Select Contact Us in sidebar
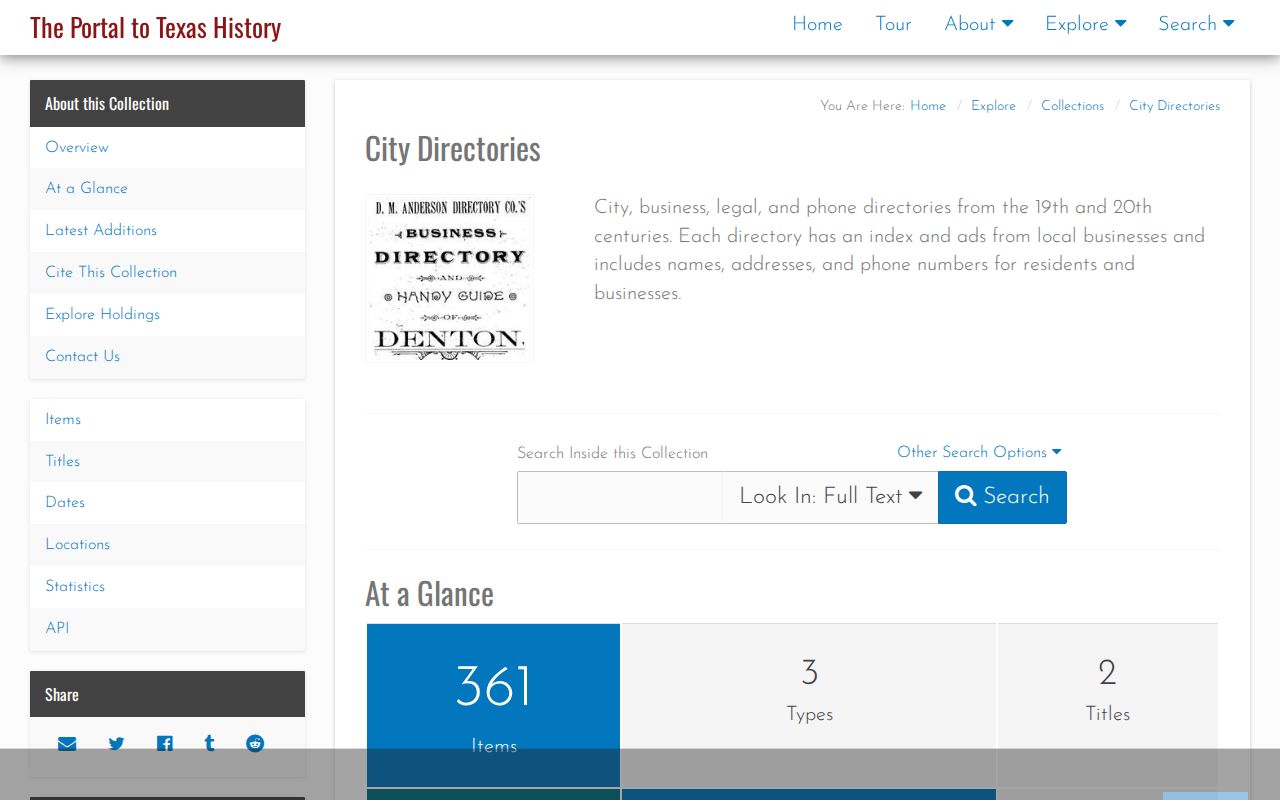The width and height of the screenshot is (1280, 800). [x=167, y=356]
